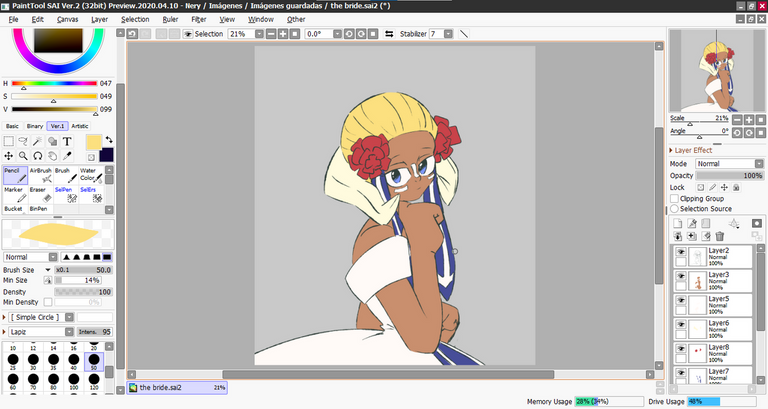Enable the Clipping Group checkbox

(674, 198)
